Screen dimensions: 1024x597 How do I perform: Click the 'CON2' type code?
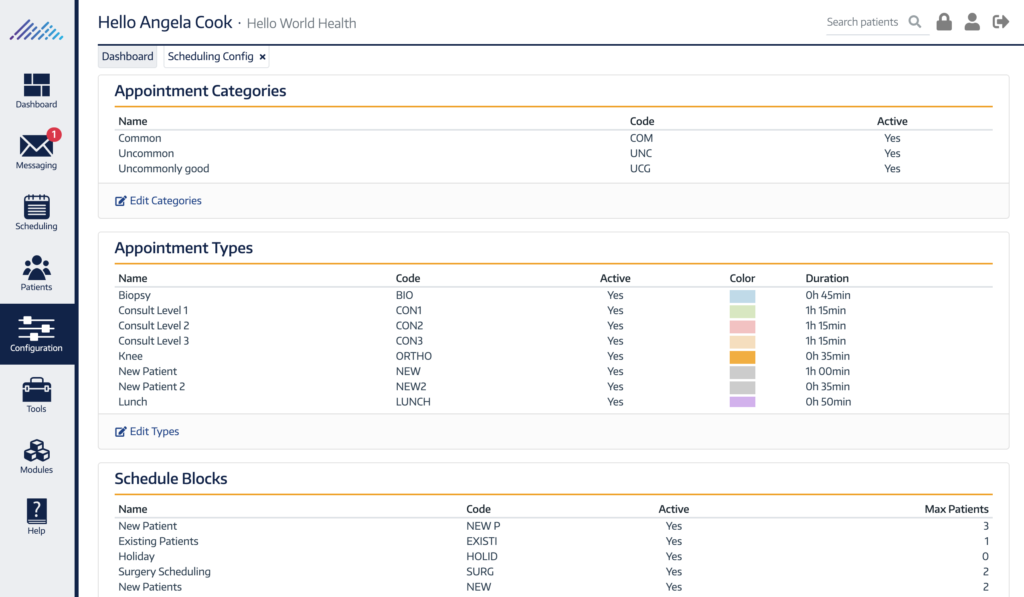click(x=409, y=325)
